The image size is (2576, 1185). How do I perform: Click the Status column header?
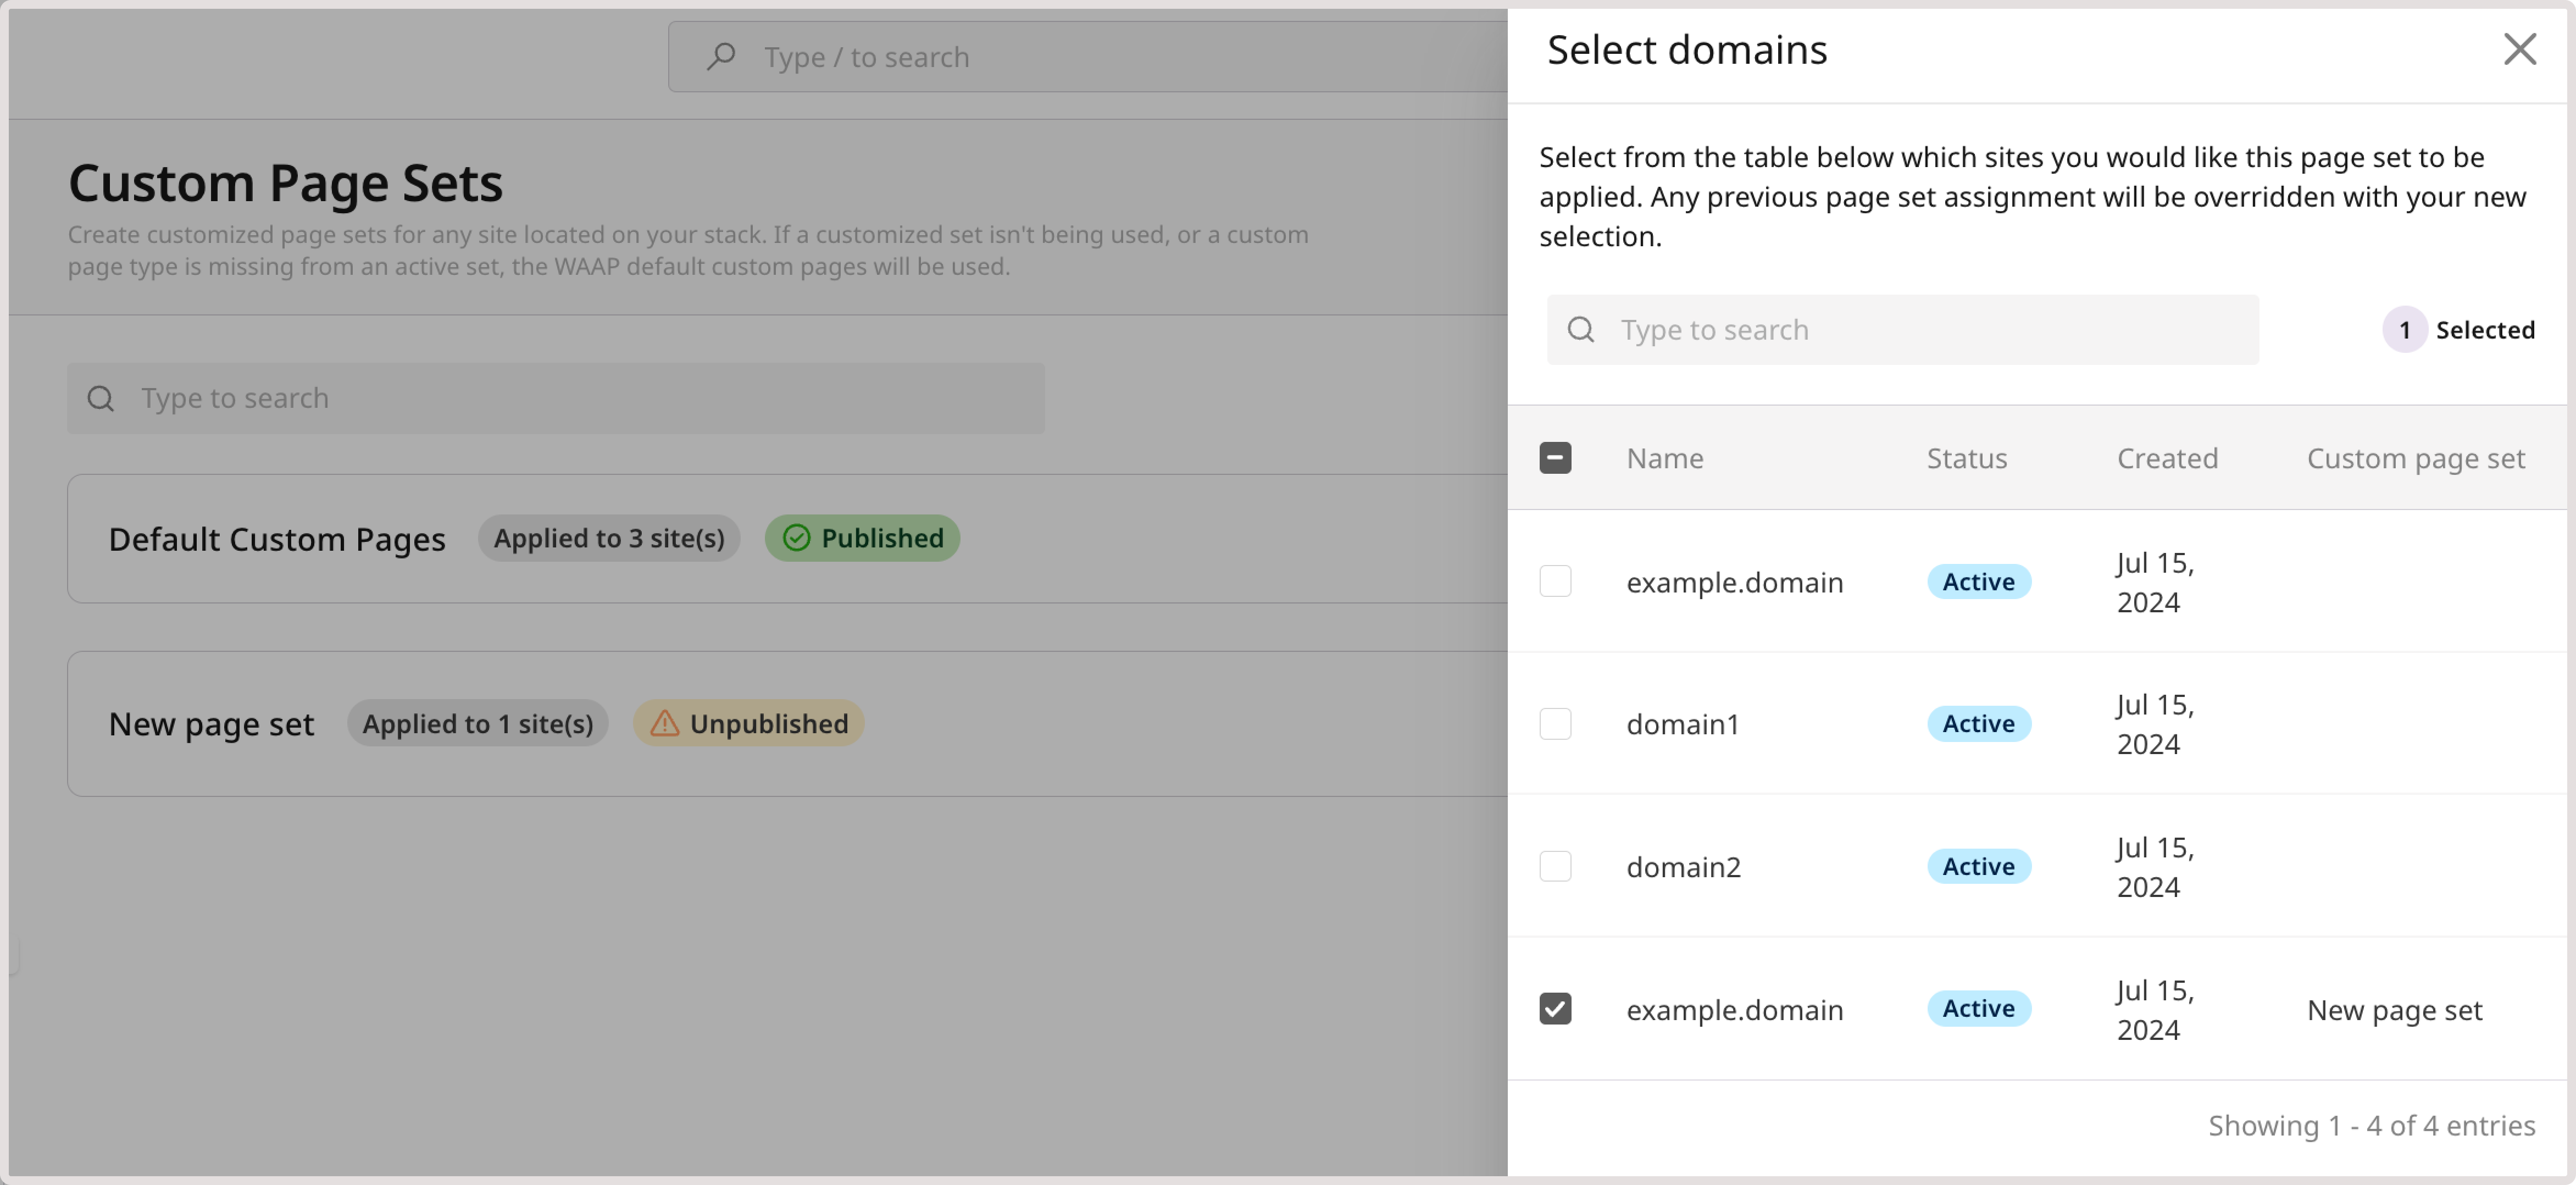tap(1966, 457)
